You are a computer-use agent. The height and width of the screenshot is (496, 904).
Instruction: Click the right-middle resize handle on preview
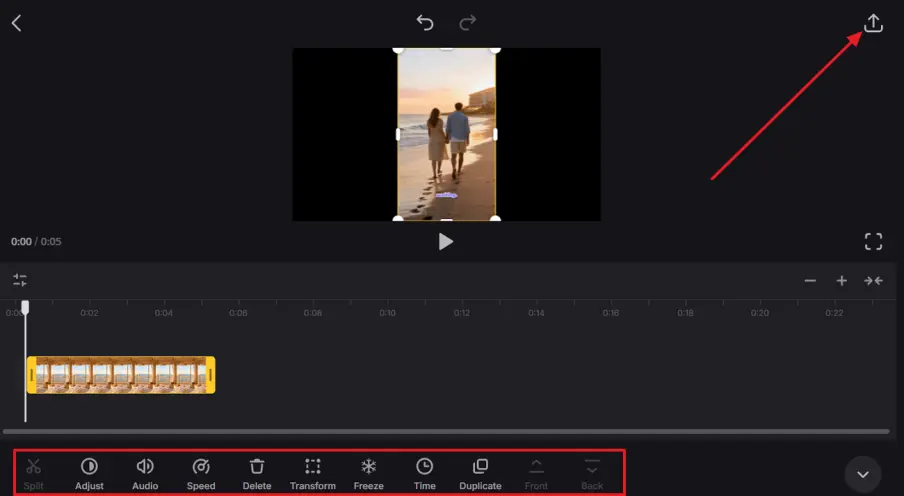pos(496,134)
